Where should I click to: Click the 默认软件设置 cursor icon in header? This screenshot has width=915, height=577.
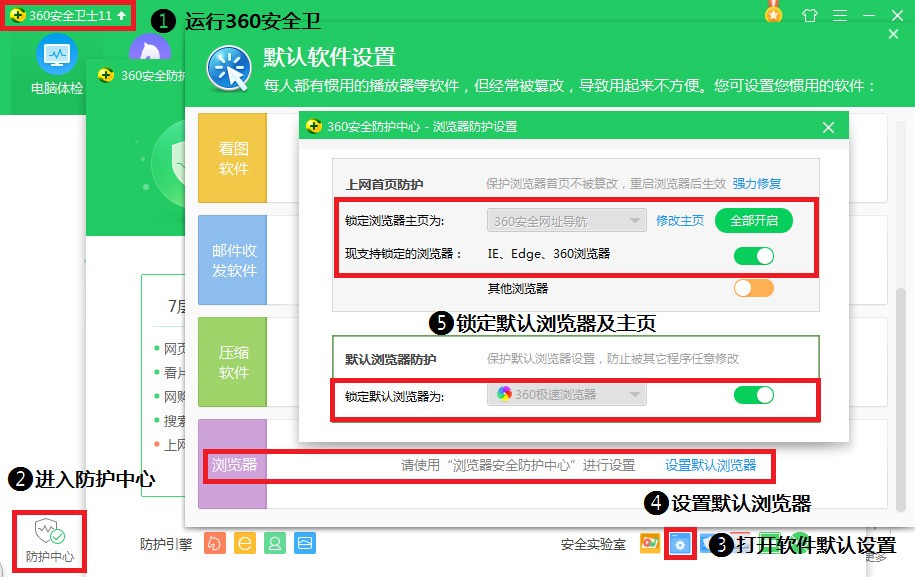229,68
